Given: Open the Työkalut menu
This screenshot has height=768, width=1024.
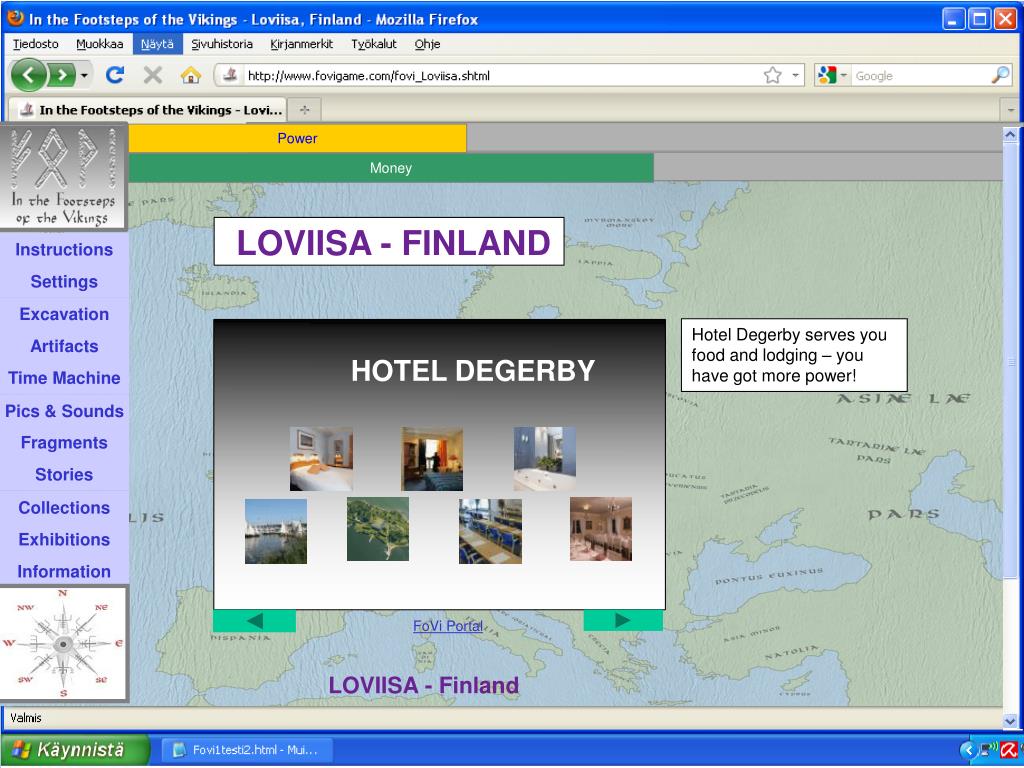Looking at the screenshot, I should click(374, 44).
